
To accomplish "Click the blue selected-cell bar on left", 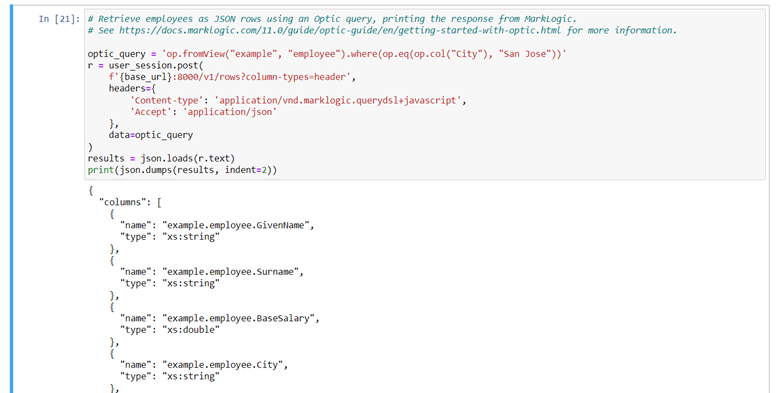I will [x=12, y=199].
